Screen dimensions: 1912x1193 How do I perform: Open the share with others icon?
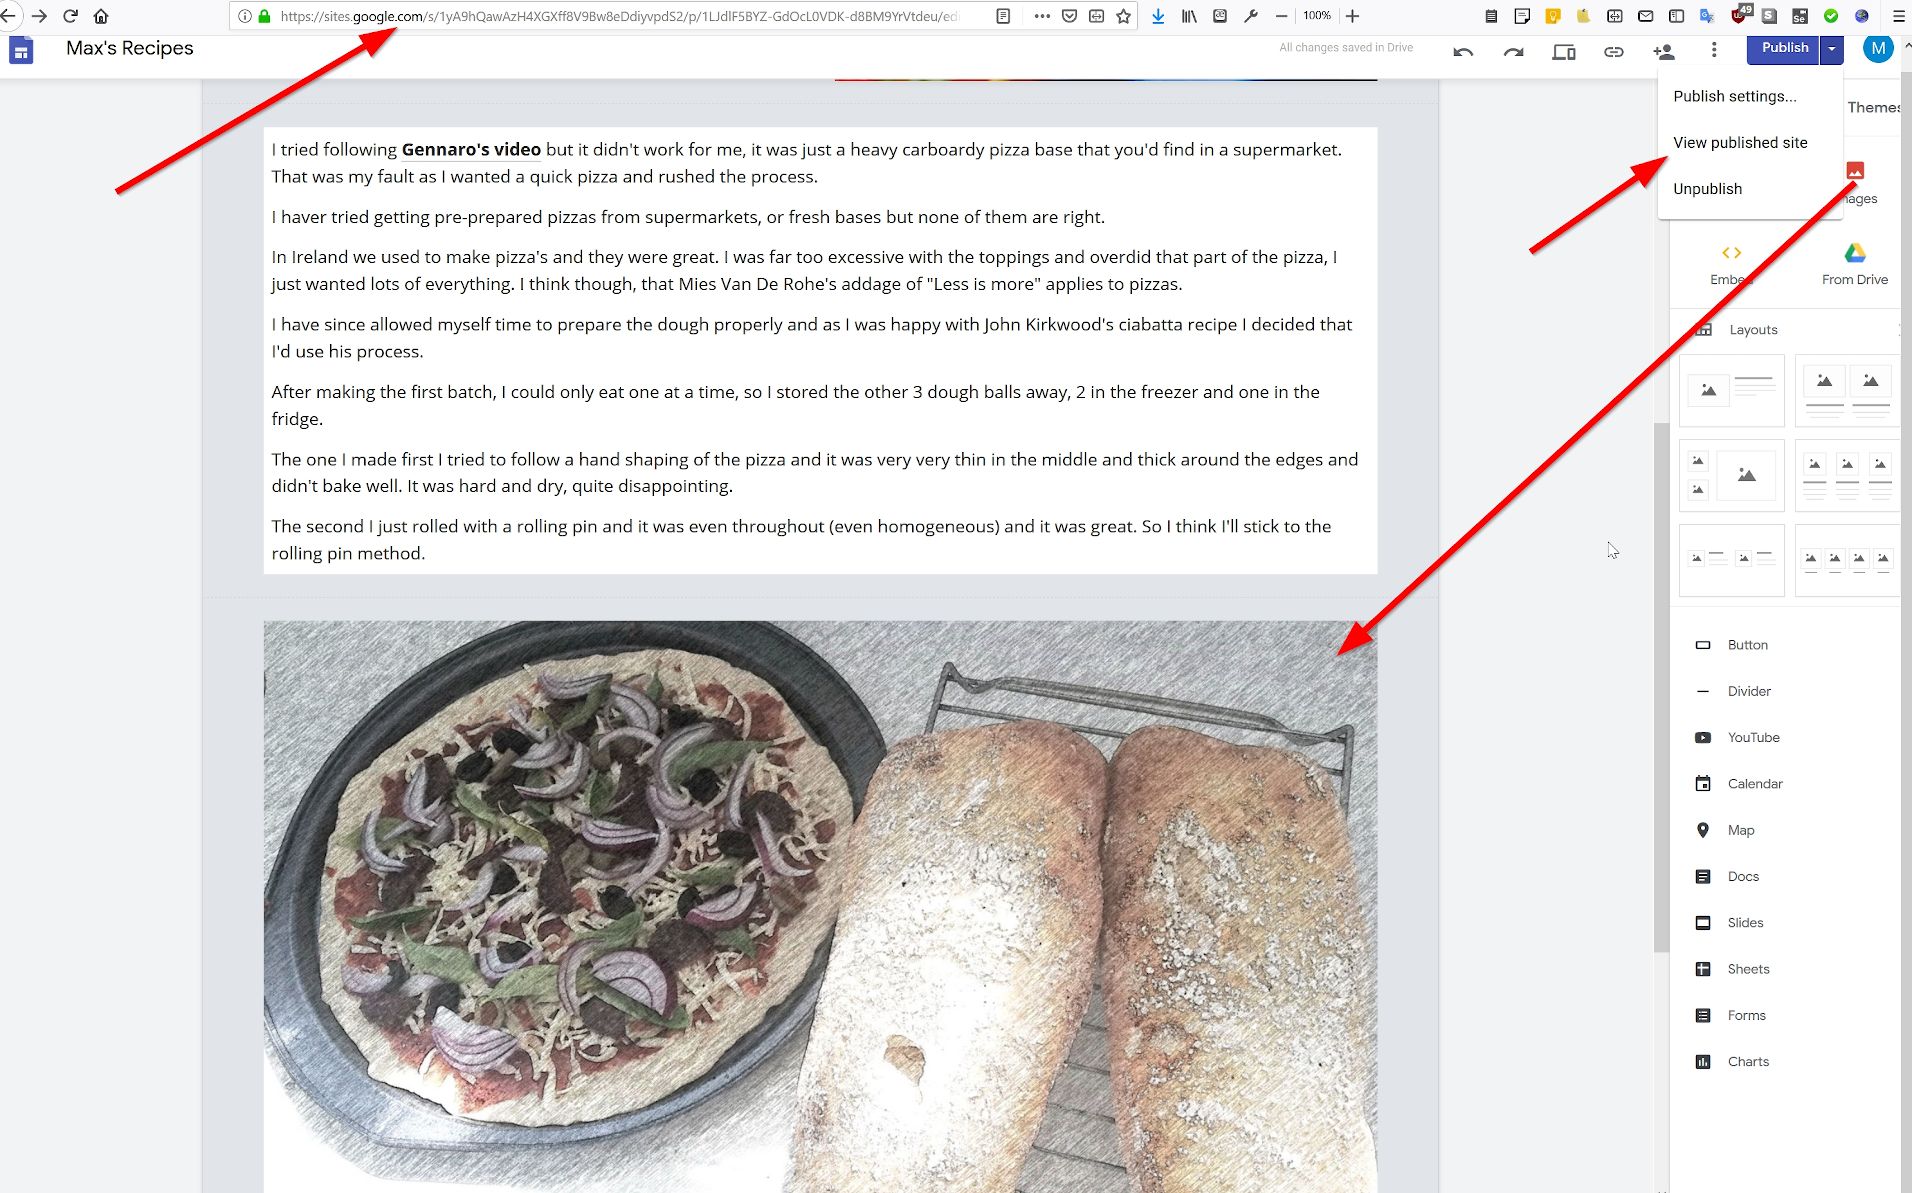point(1663,52)
